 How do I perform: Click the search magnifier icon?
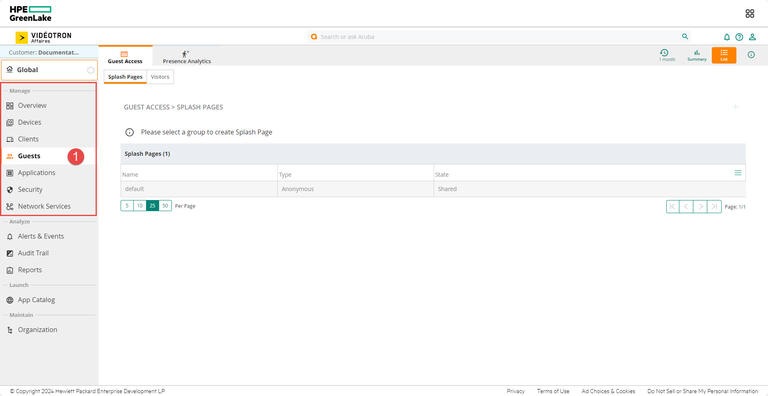pos(685,36)
